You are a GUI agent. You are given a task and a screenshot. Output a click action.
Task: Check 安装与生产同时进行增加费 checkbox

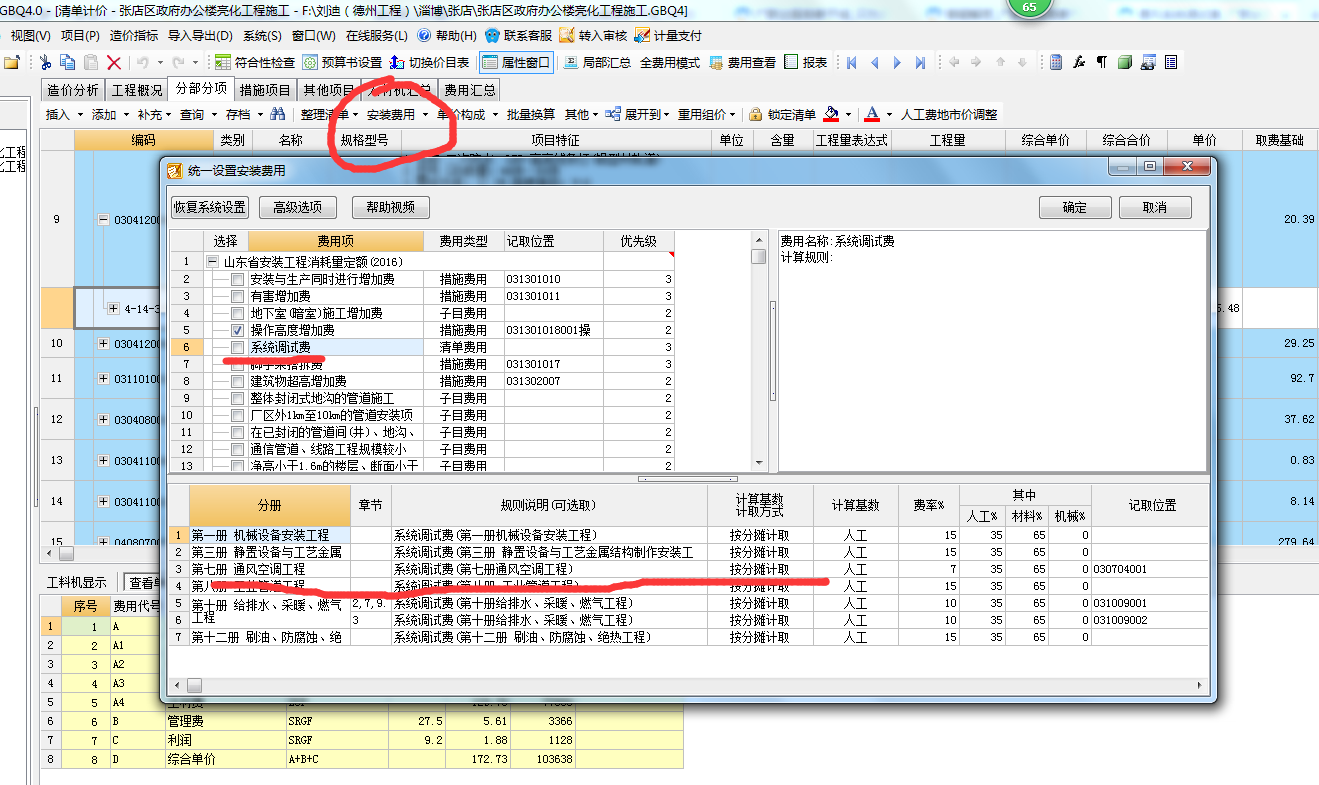[x=237, y=280]
